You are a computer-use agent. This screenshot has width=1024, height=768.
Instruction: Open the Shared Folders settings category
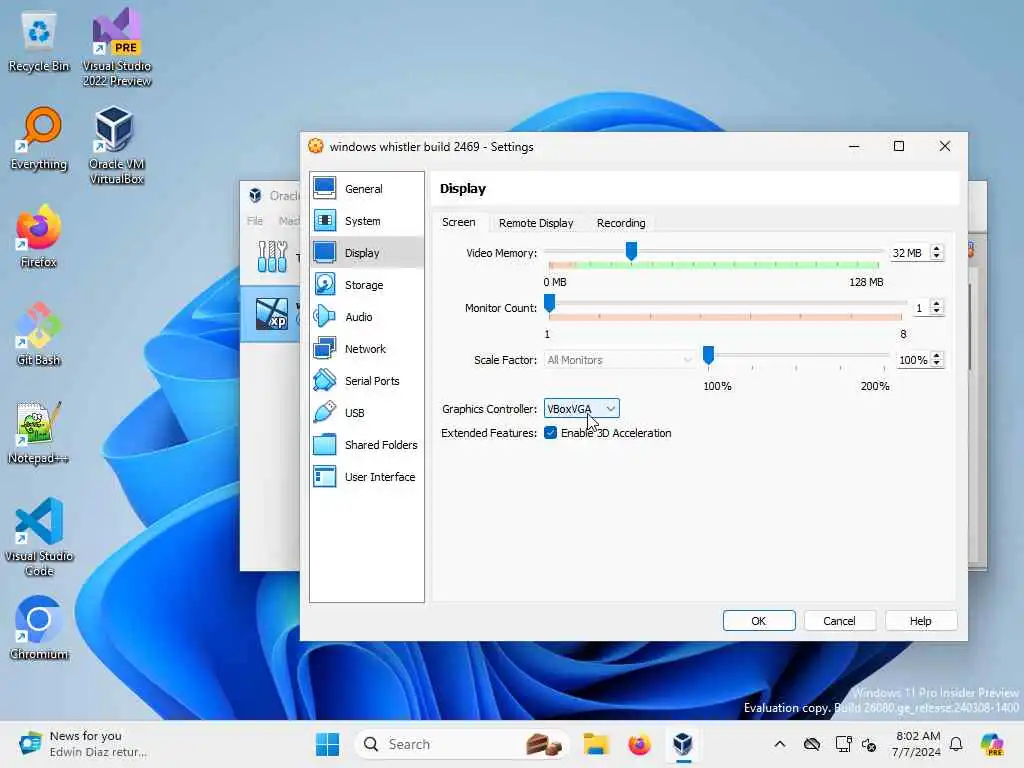(366, 445)
